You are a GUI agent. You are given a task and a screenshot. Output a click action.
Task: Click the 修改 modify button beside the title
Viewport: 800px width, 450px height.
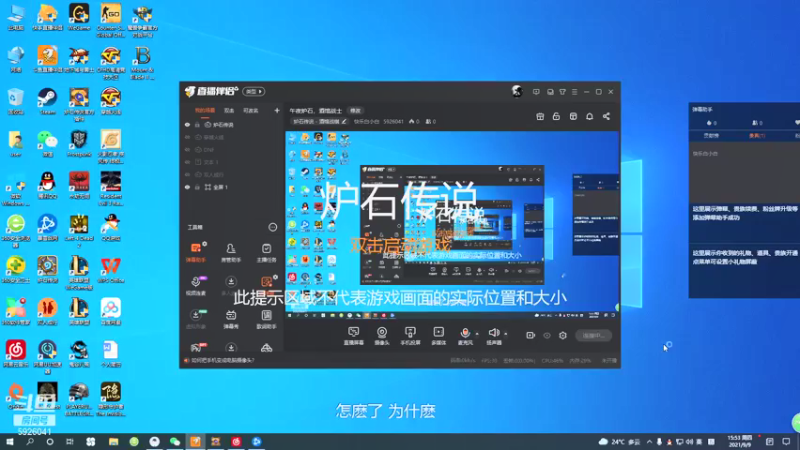(356, 111)
